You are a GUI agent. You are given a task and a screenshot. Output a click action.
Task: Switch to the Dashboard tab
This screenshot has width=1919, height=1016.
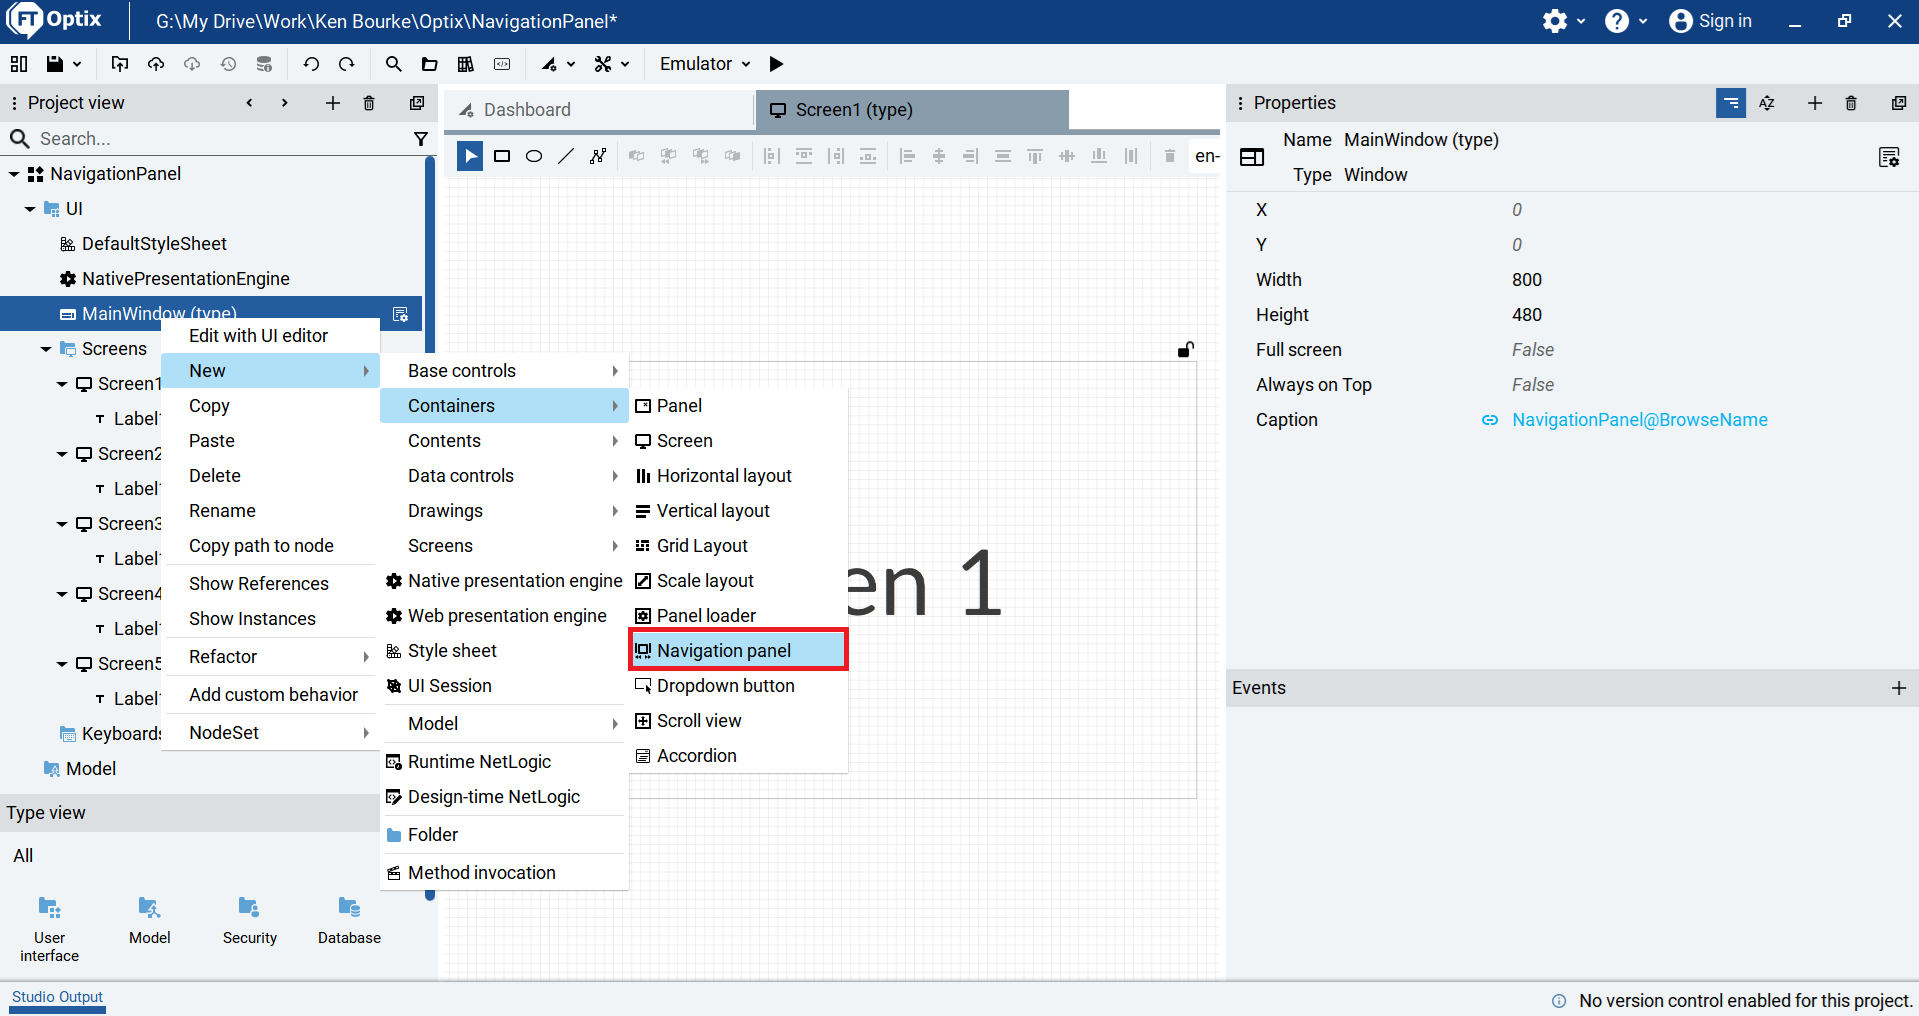(598, 110)
